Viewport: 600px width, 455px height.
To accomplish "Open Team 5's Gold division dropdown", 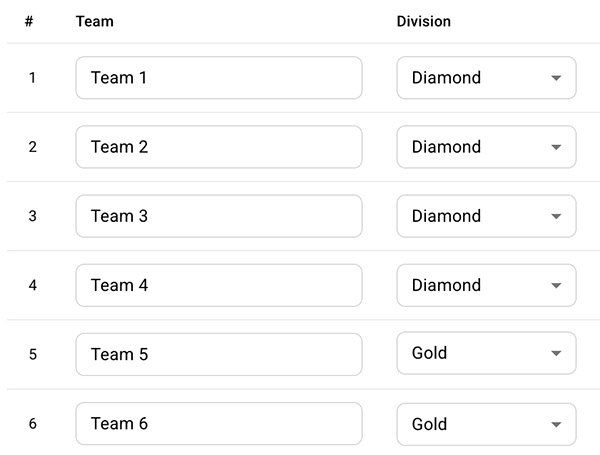I will click(486, 353).
